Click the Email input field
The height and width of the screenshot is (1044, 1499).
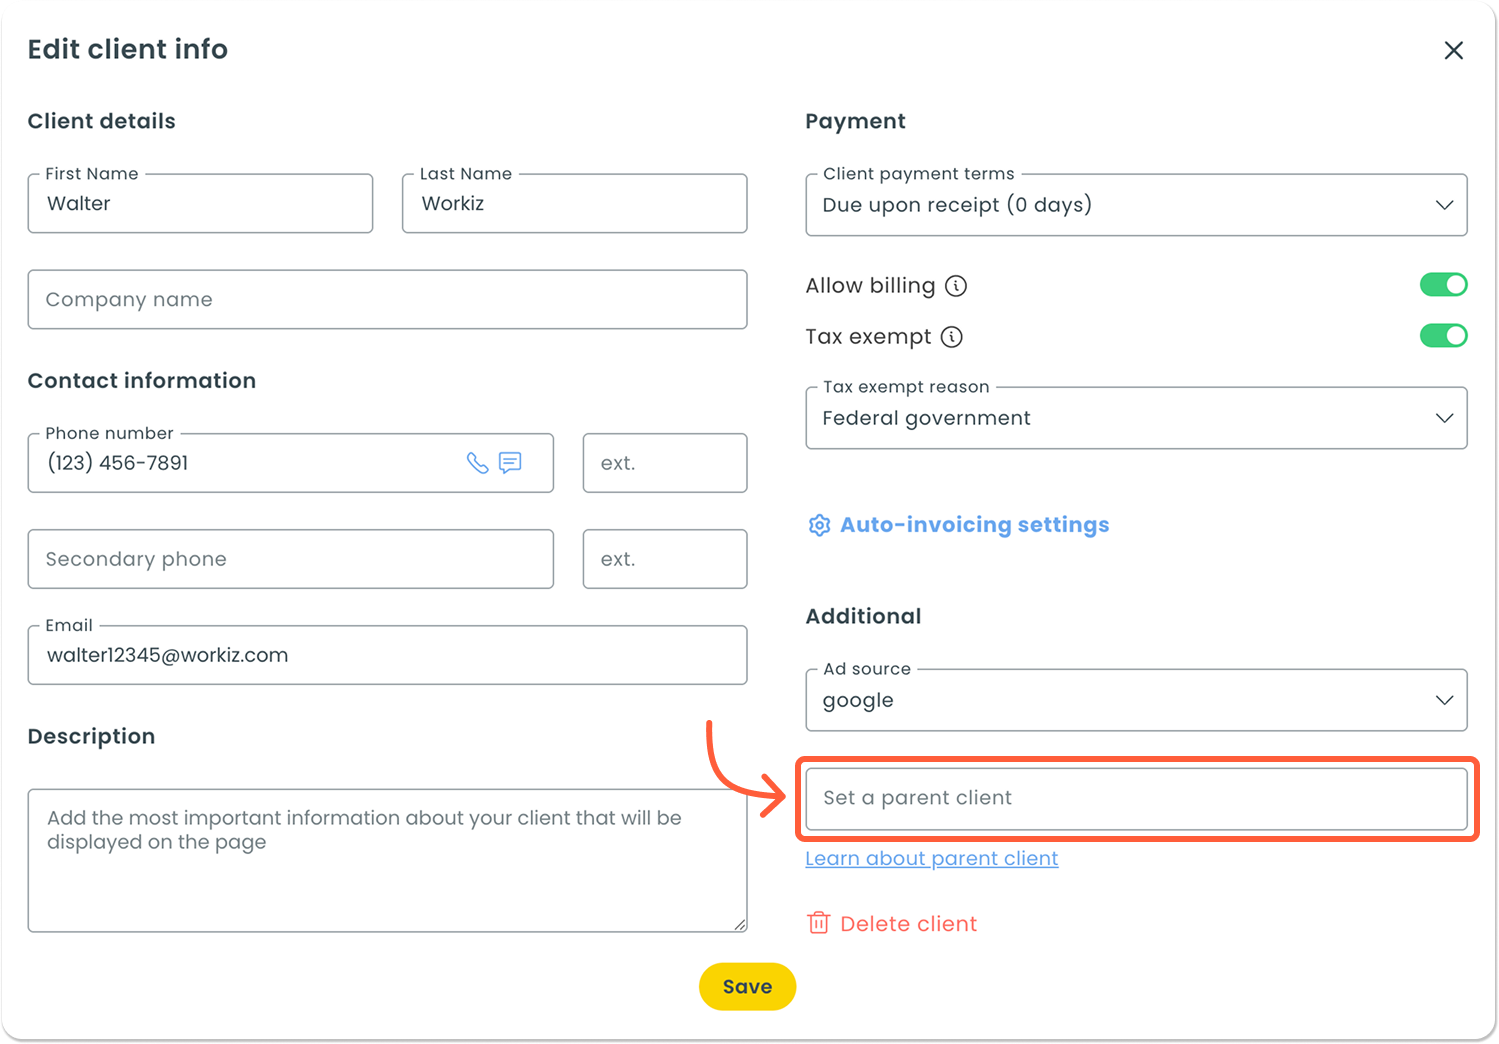tap(387, 655)
